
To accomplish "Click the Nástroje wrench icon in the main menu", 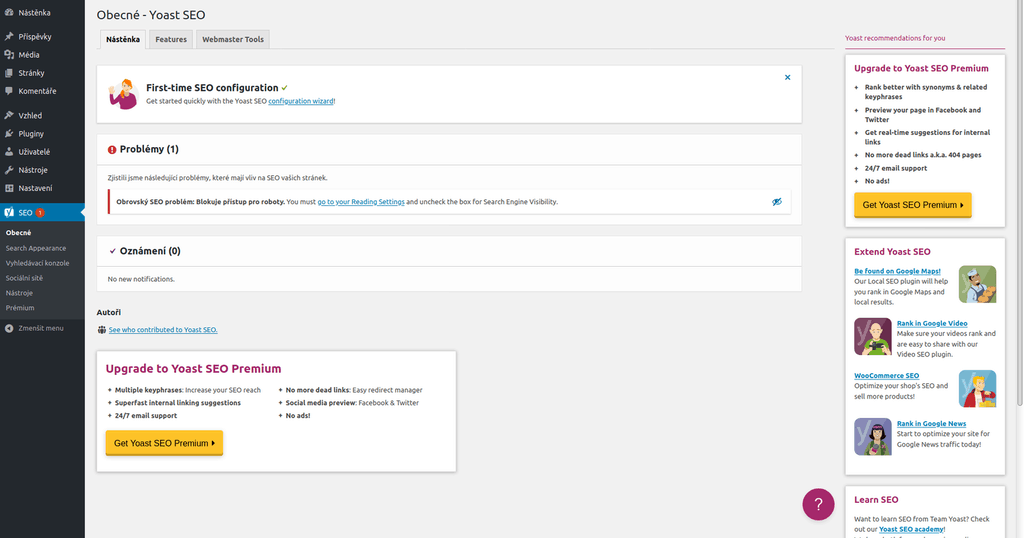I will pos(9,170).
